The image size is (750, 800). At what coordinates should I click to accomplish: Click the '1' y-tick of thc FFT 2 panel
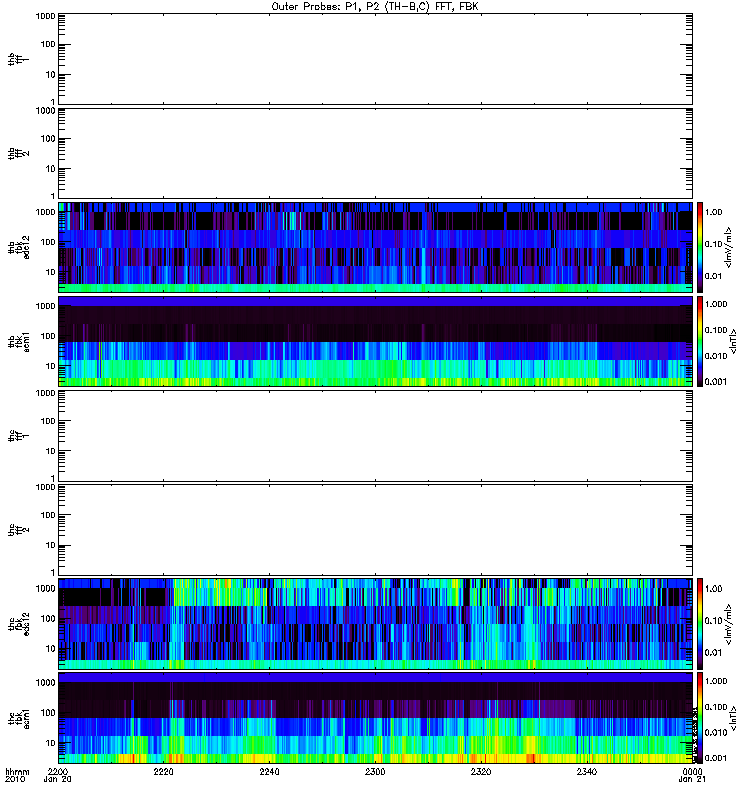point(53,572)
